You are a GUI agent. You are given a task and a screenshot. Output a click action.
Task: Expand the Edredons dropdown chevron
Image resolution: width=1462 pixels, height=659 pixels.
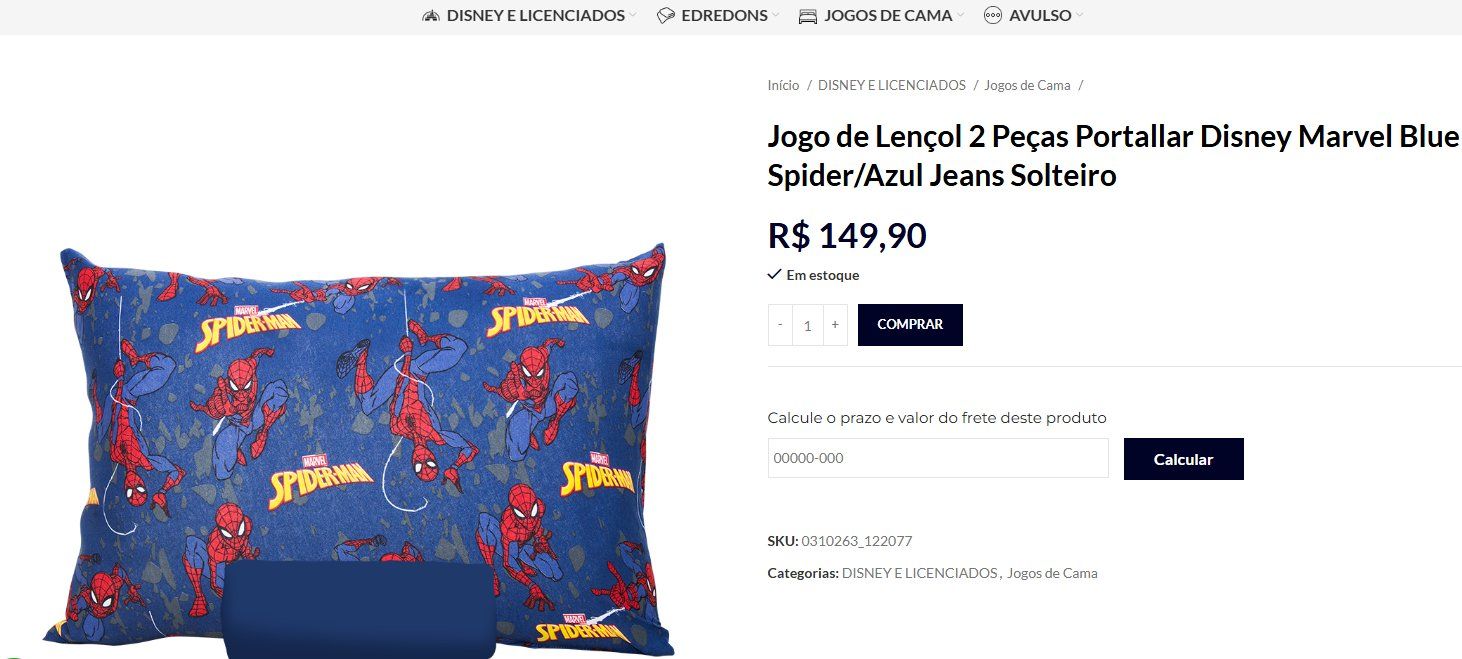tap(776, 16)
